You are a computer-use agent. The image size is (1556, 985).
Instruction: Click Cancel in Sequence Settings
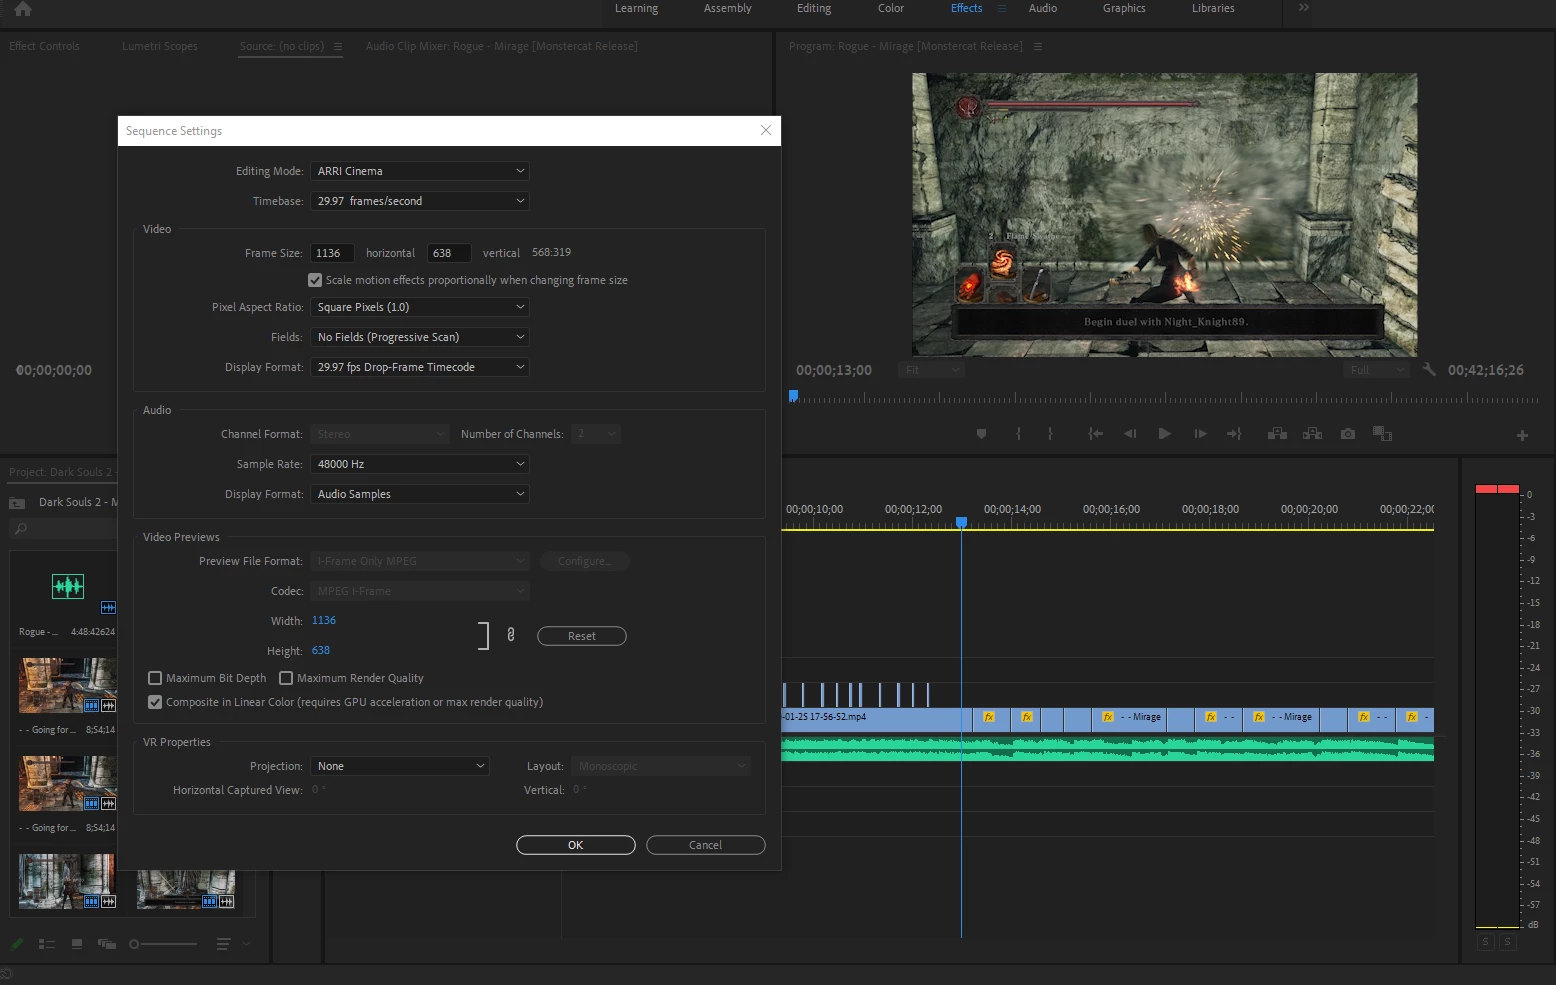tap(706, 845)
